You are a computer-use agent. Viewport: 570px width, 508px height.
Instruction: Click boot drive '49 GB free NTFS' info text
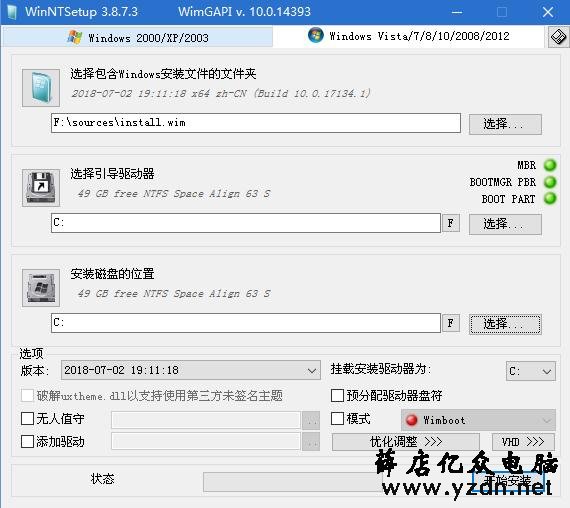coord(174,193)
